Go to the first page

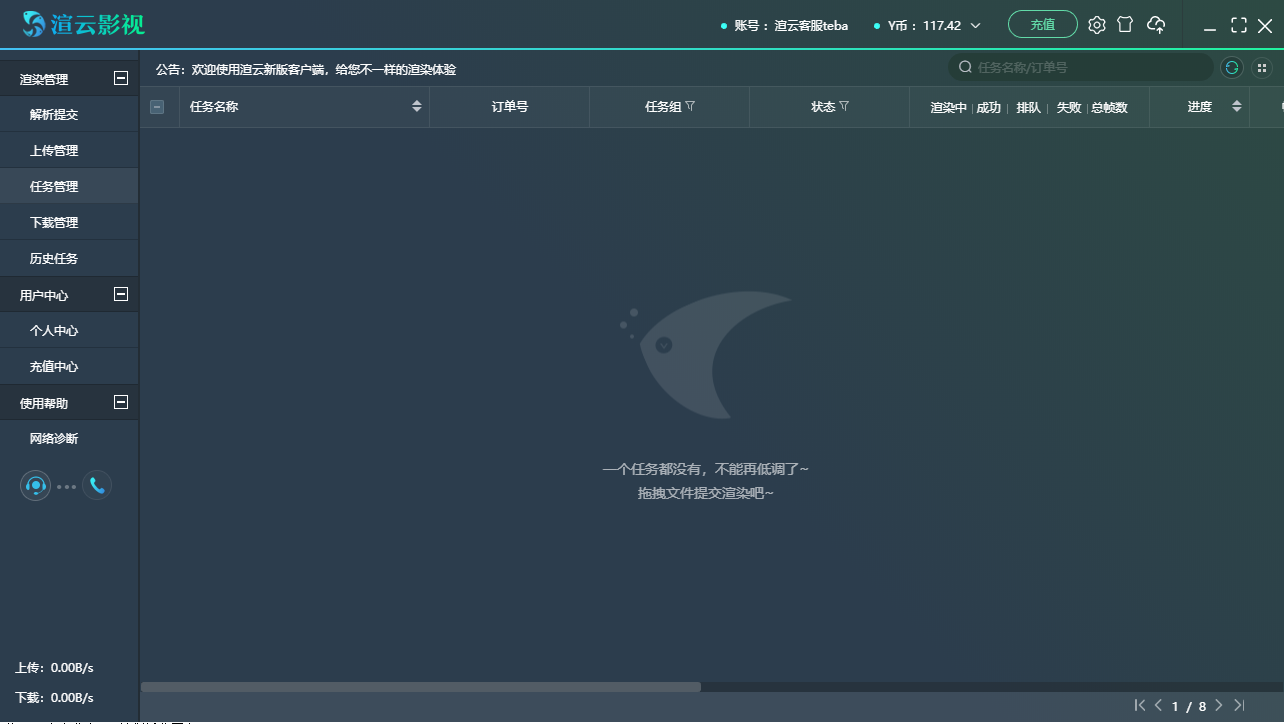coord(1140,705)
